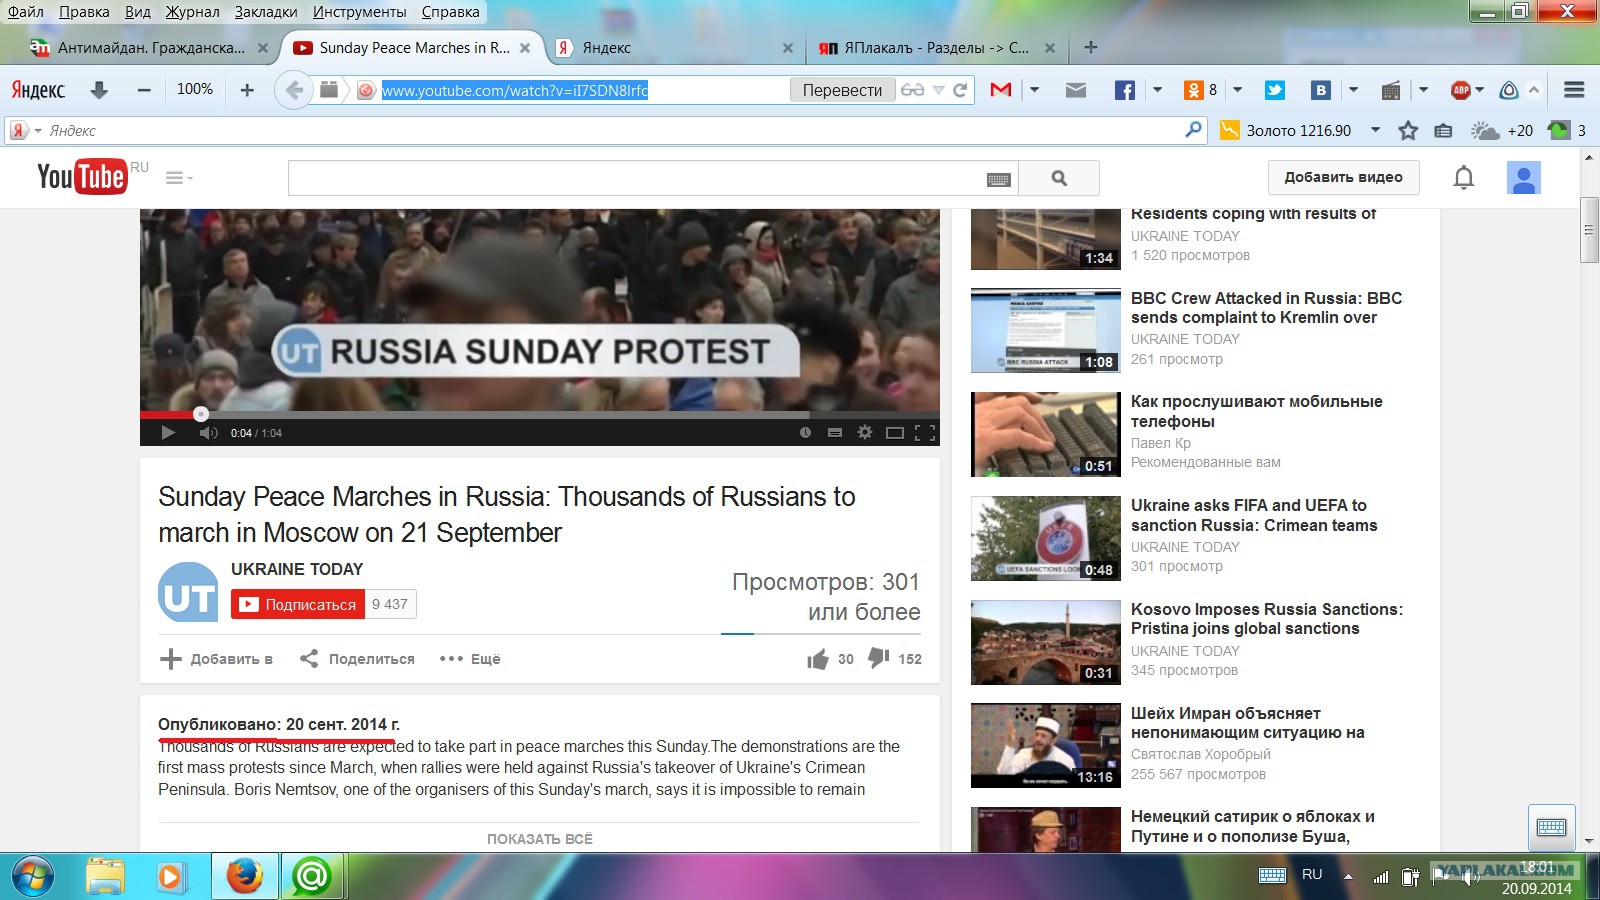Go back with the browser back arrow

[294, 90]
